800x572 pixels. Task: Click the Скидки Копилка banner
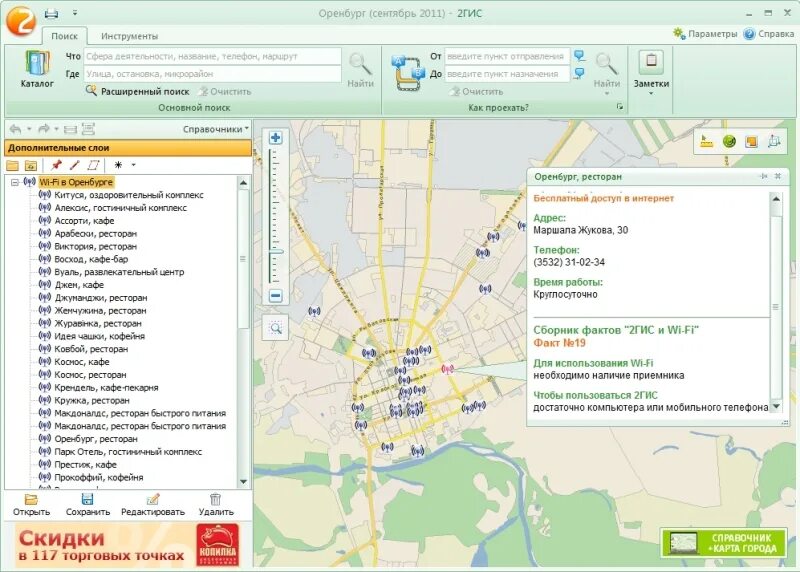(x=128, y=545)
